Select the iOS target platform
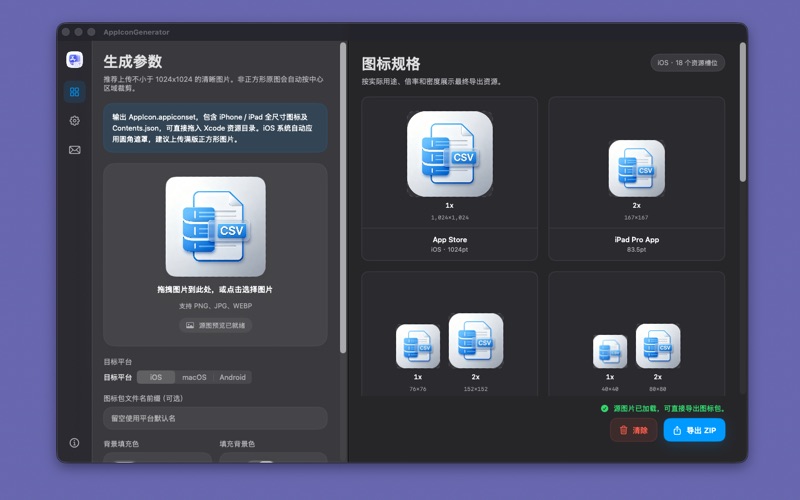 click(156, 377)
